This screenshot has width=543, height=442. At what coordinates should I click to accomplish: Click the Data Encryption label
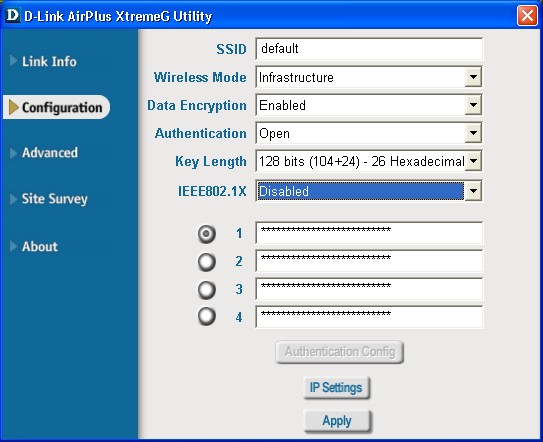tap(197, 106)
